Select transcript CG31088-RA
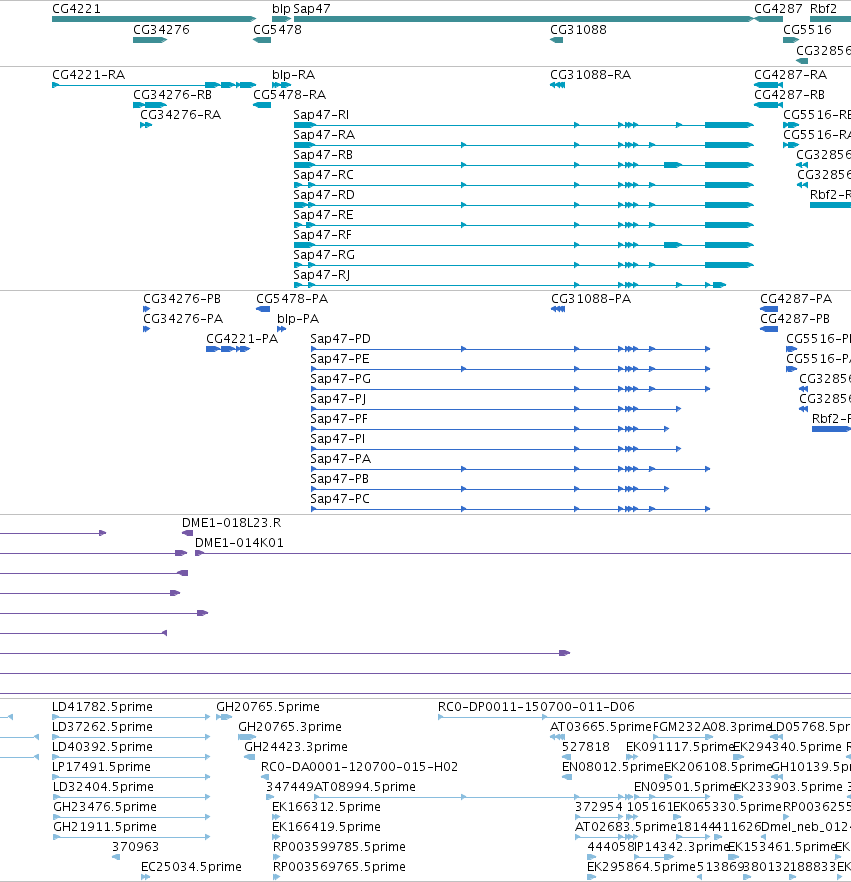Screen dimensions: 851x882 [x=591, y=75]
